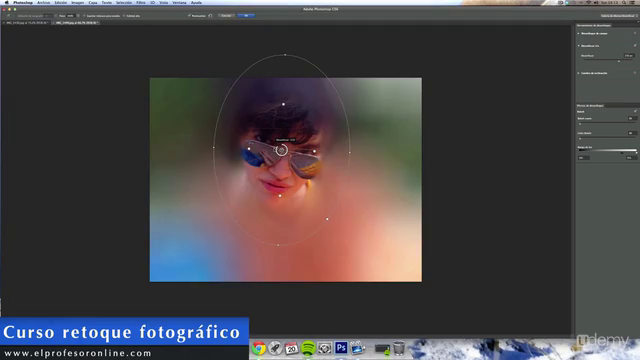This screenshot has height=360, width=640.
Task: Disable the Desenfoque de iris checkbox
Action: pyautogui.click(x=635, y=46)
